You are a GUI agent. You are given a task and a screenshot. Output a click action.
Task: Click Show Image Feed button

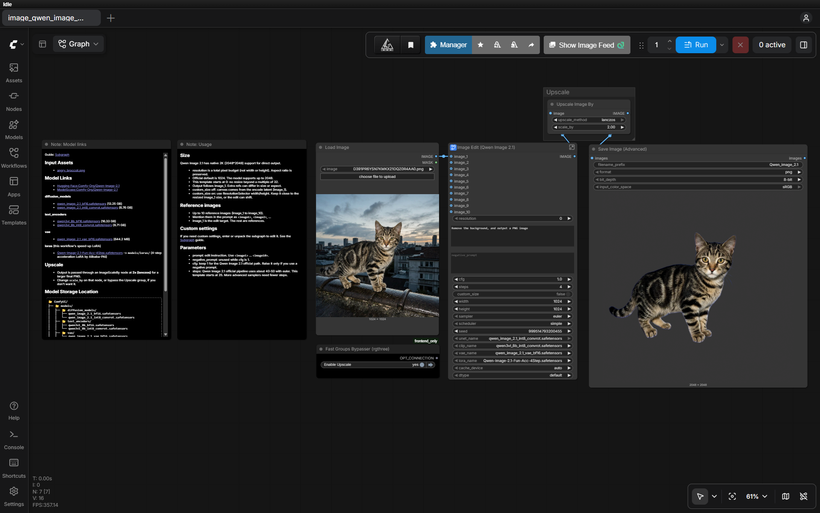[587, 45]
